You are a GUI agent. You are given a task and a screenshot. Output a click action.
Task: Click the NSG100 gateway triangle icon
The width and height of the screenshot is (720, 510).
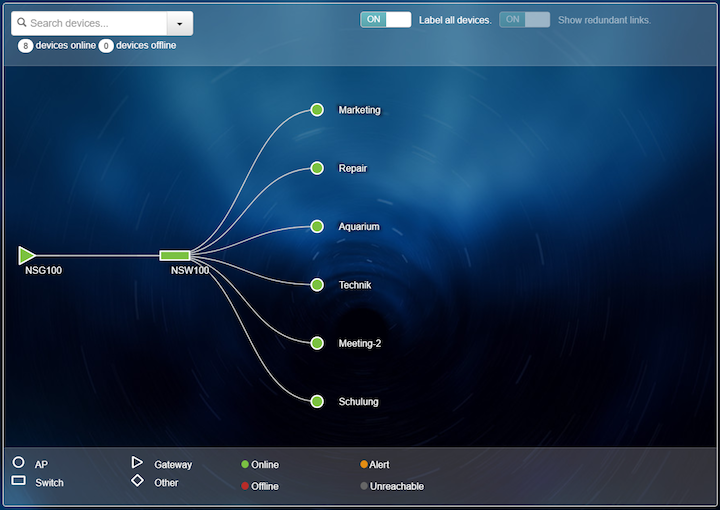27,256
